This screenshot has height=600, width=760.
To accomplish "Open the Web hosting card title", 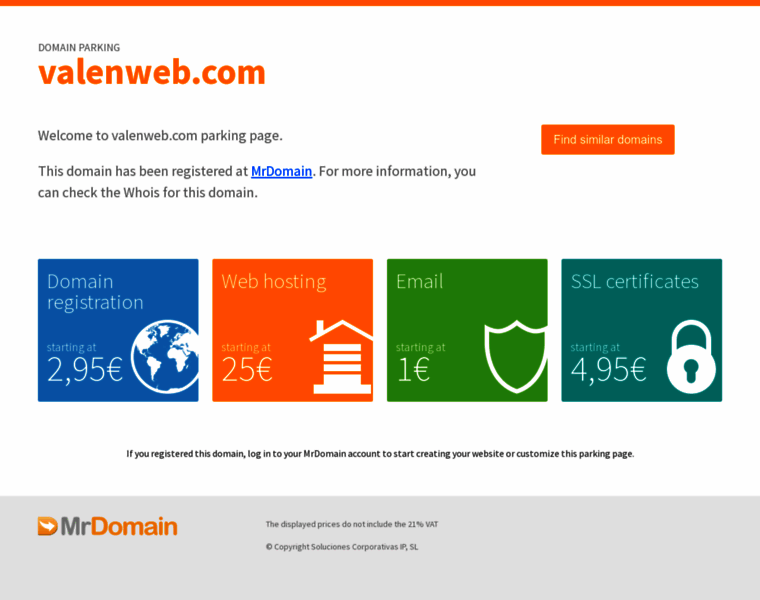I will pos(274,282).
